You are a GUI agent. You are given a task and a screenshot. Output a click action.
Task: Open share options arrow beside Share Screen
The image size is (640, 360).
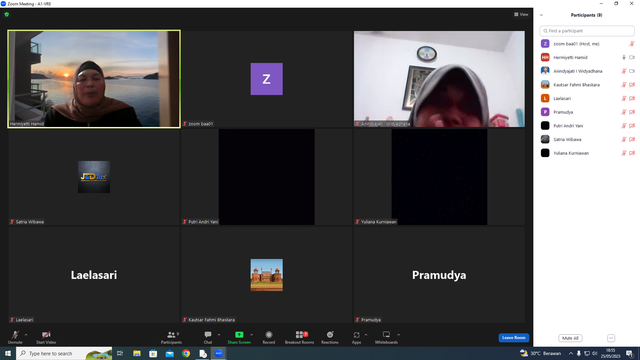[x=251, y=335]
